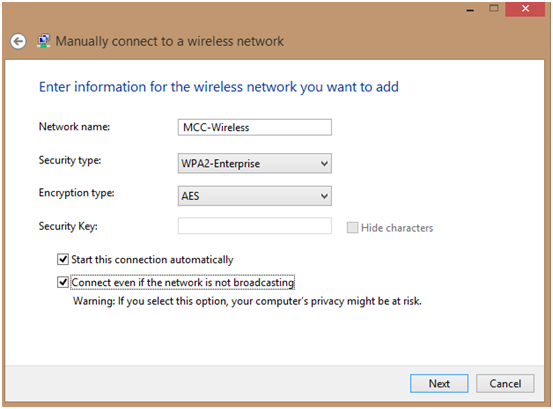
Task: Focus the Network name text field
Action: pos(255,127)
